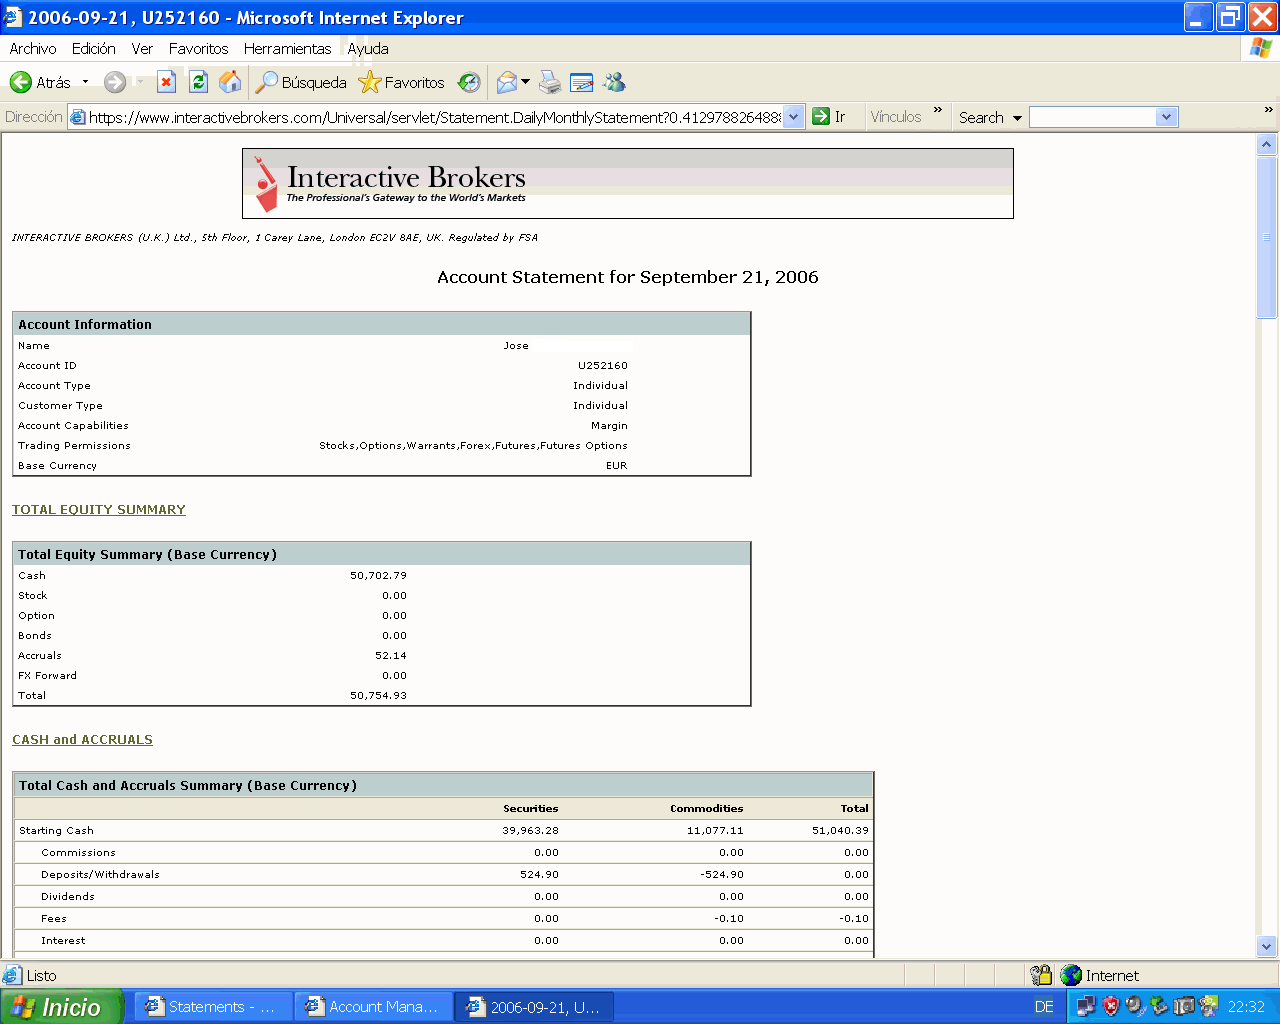Screen dimensions: 1280x1024
Task: Follow the CASH and ACCRUALS link
Action: click(x=82, y=739)
